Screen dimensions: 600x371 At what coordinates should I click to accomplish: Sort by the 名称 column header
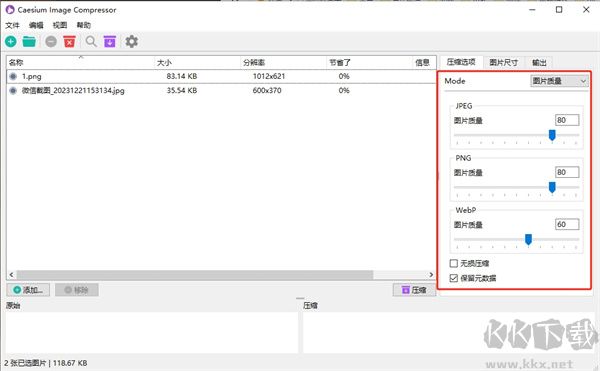coord(81,62)
